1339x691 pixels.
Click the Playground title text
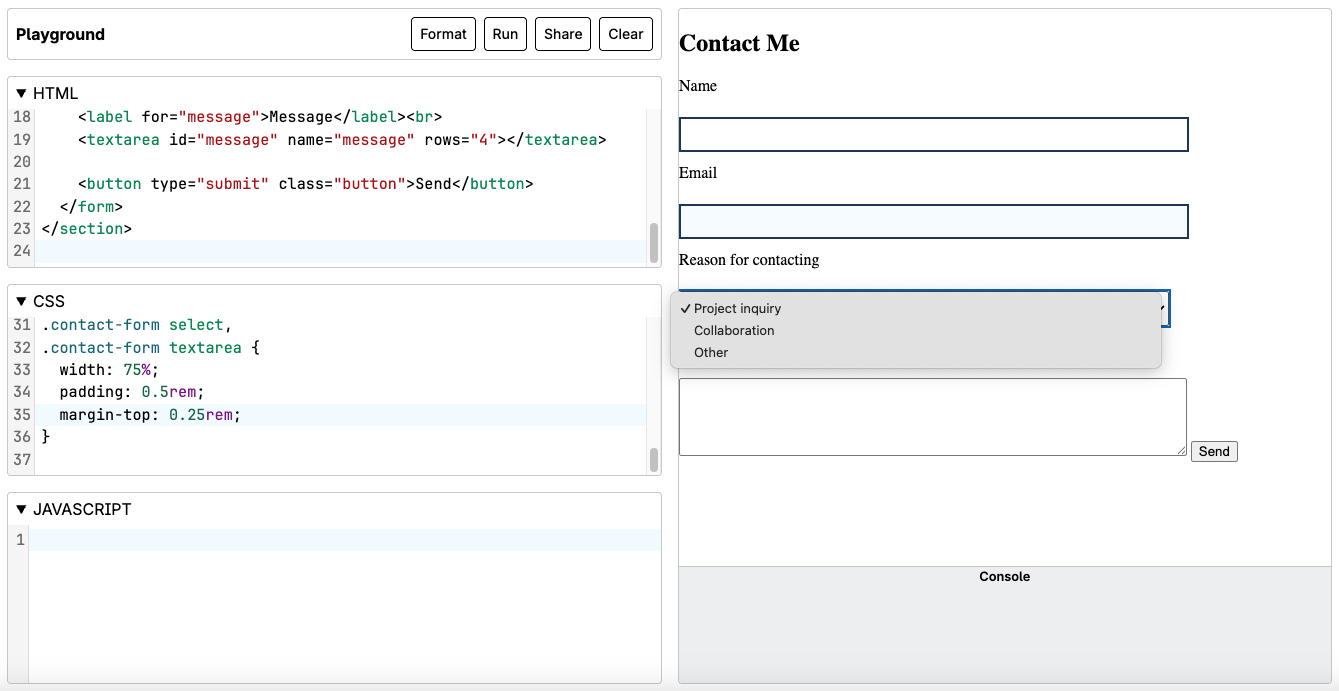(60, 34)
